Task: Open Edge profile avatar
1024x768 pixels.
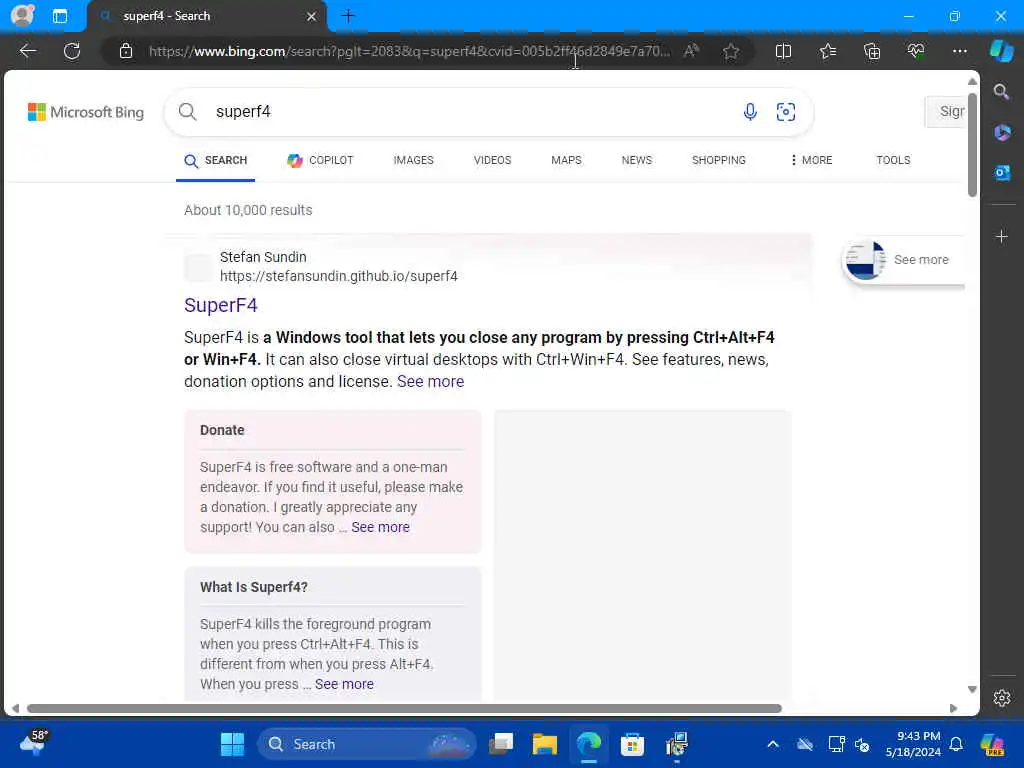Action: pyautogui.click(x=23, y=16)
